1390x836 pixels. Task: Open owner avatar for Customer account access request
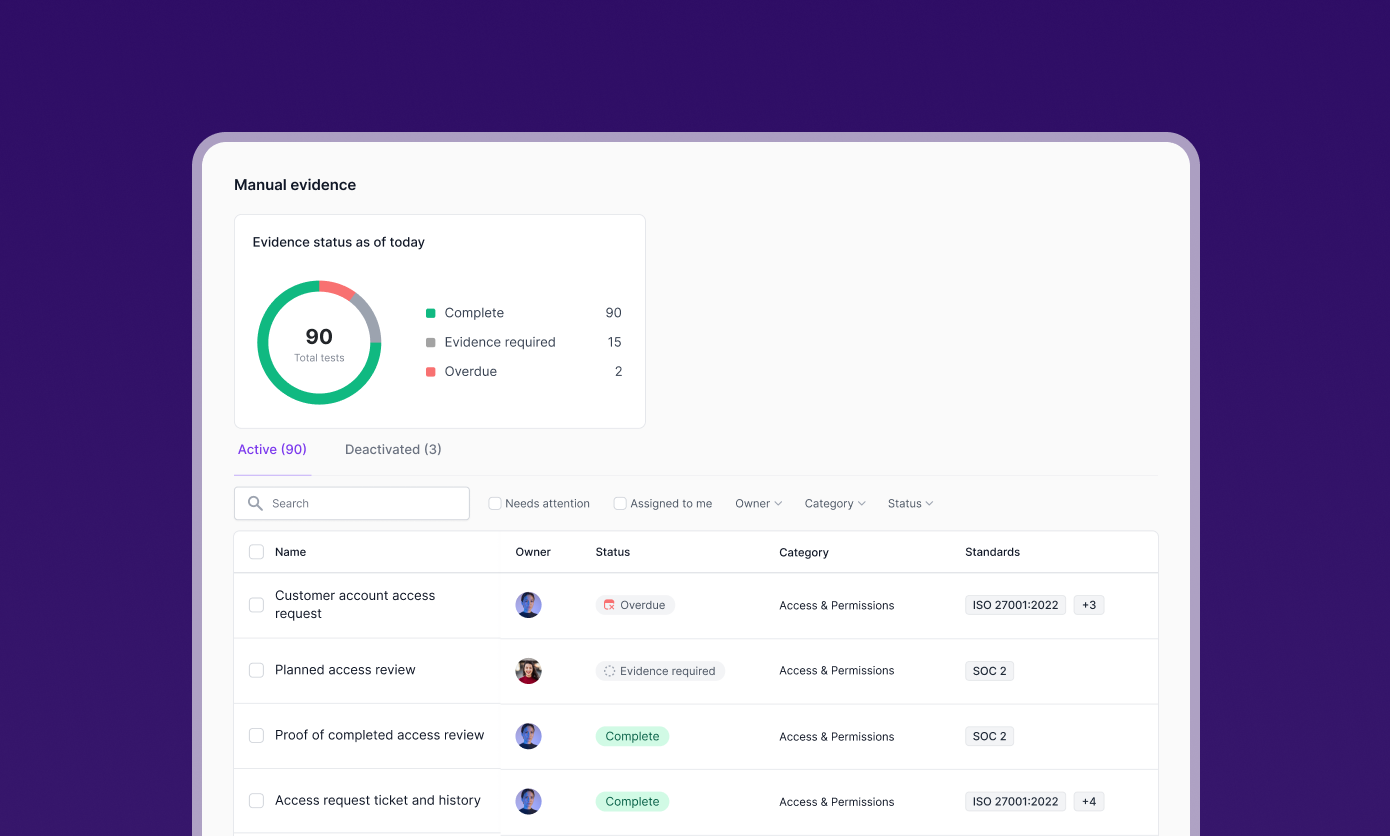click(x=528, y=605)
